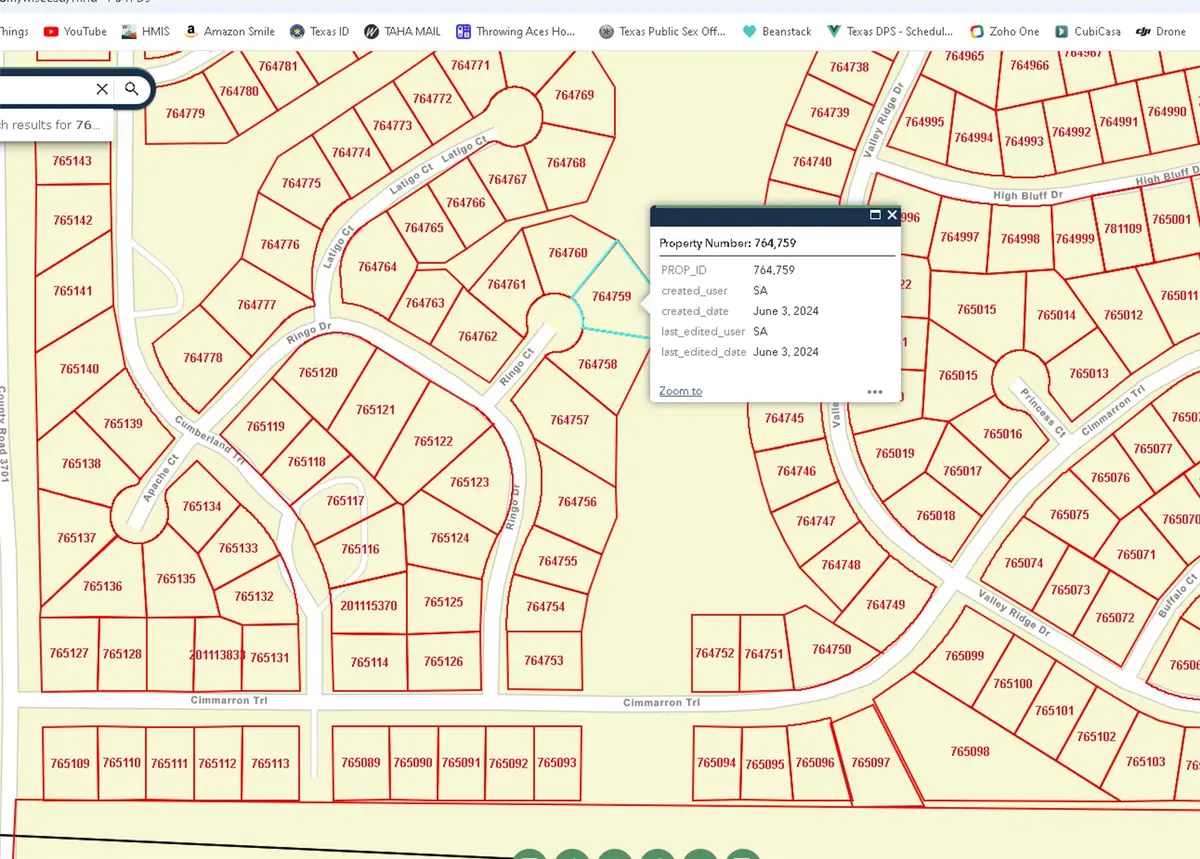1200x859 pixels.
Task: Open the Zoho One bookmark icon
Action: click(x=975, y=31)
